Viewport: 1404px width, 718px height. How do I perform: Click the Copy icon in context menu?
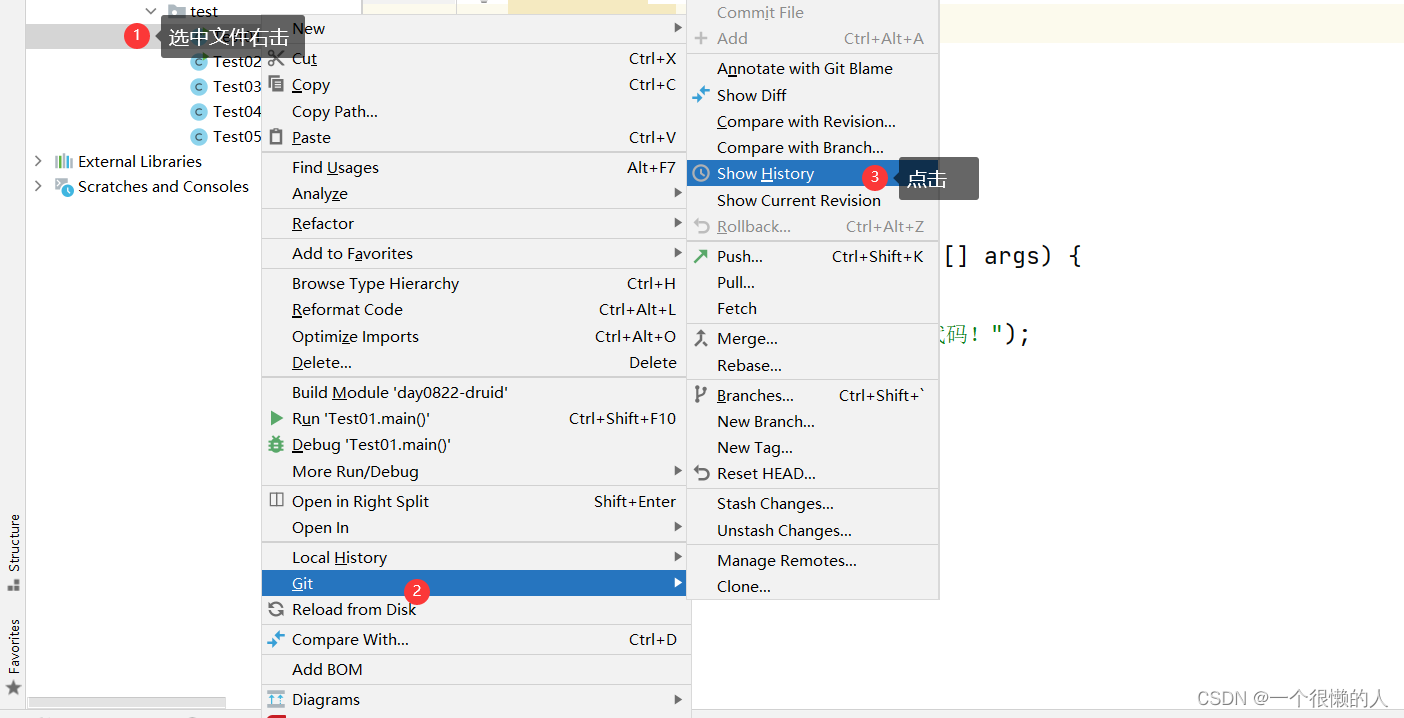tap(277, 85)
